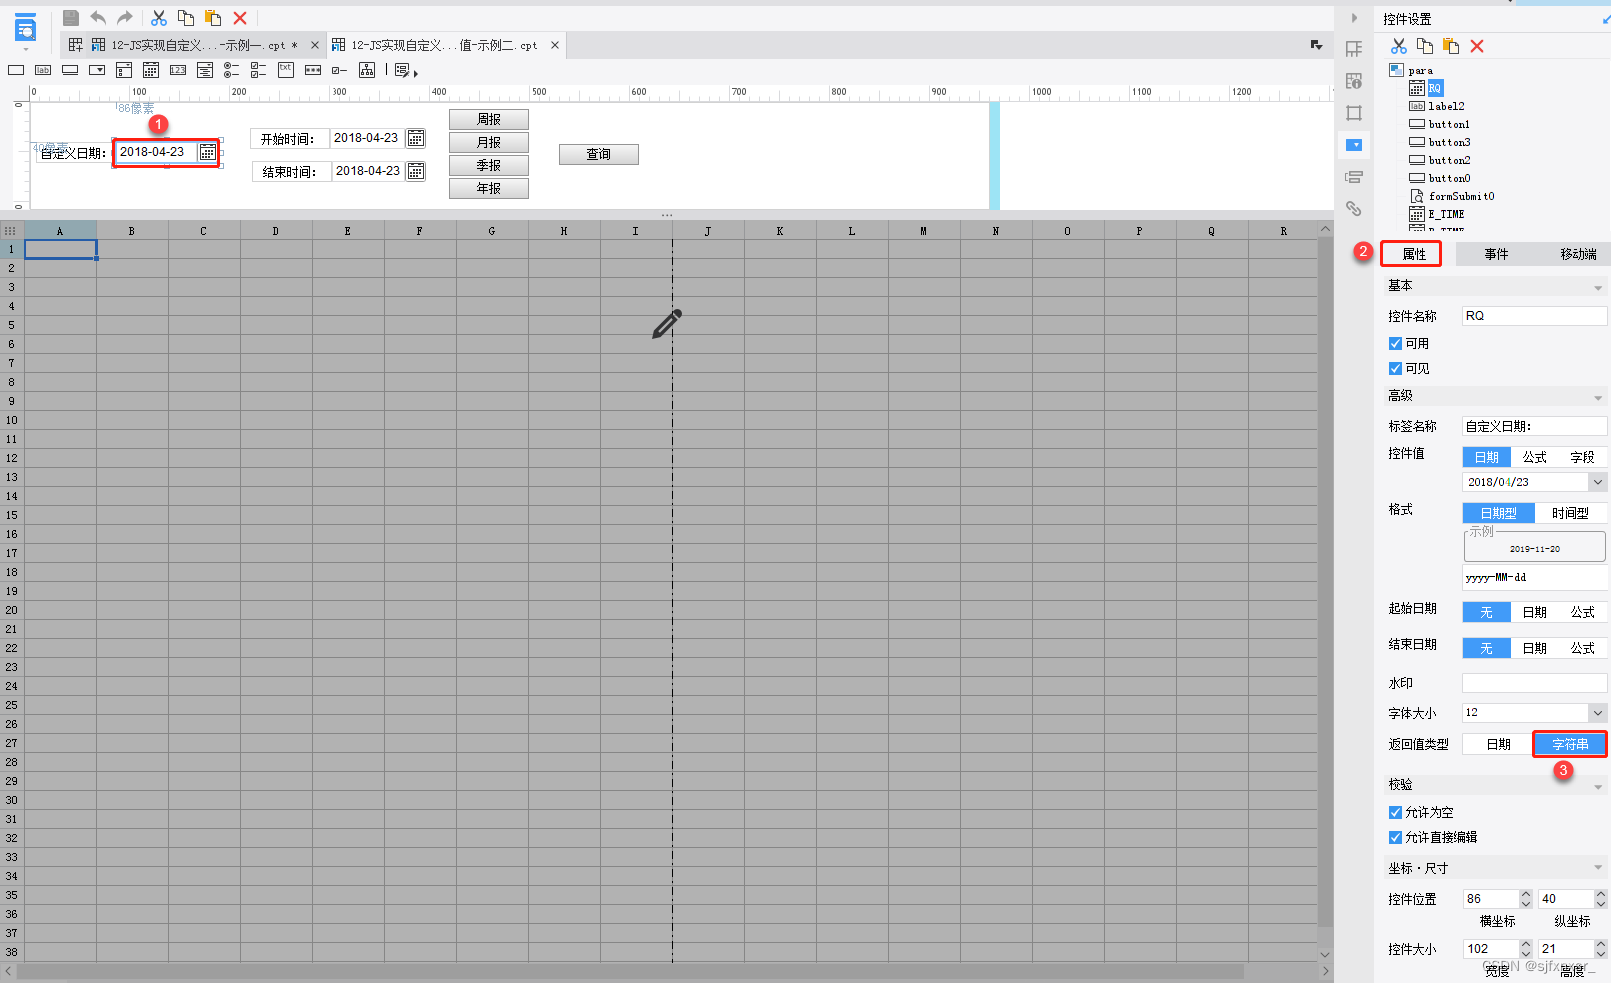The height and width of the screenshot is (983, 1611).
Task: Copy widget in control settings panel
Action: click(x=1425, y=46)
